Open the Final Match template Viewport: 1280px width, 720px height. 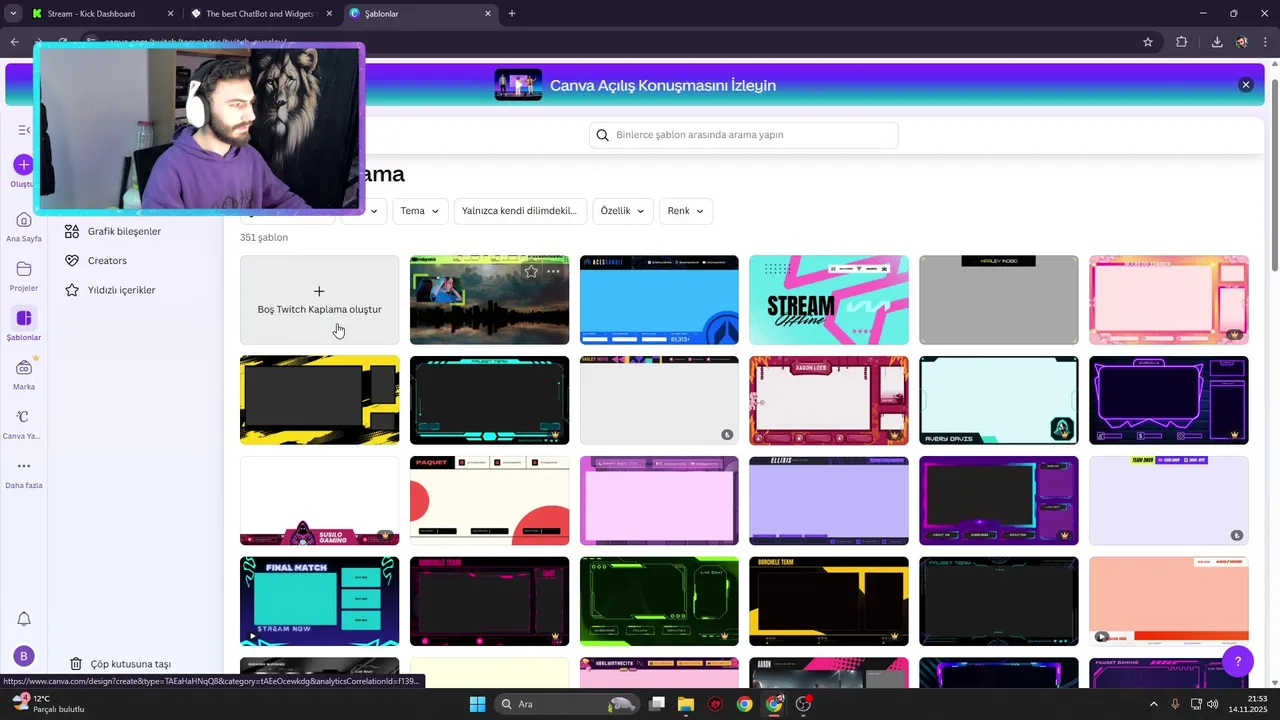[319, 601]
